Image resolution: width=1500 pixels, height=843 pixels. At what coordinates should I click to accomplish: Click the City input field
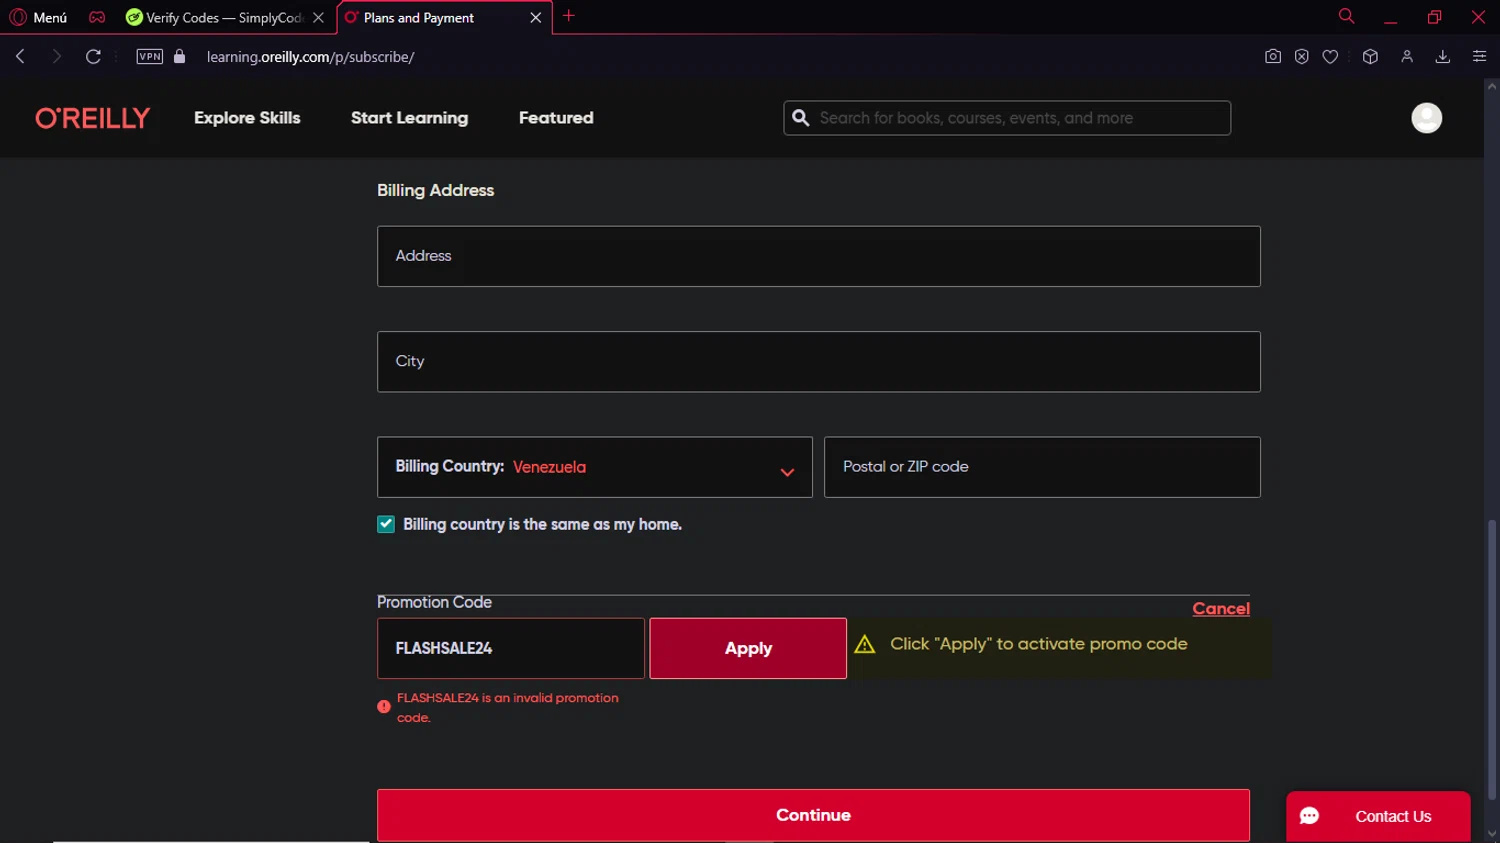(818, 362)
